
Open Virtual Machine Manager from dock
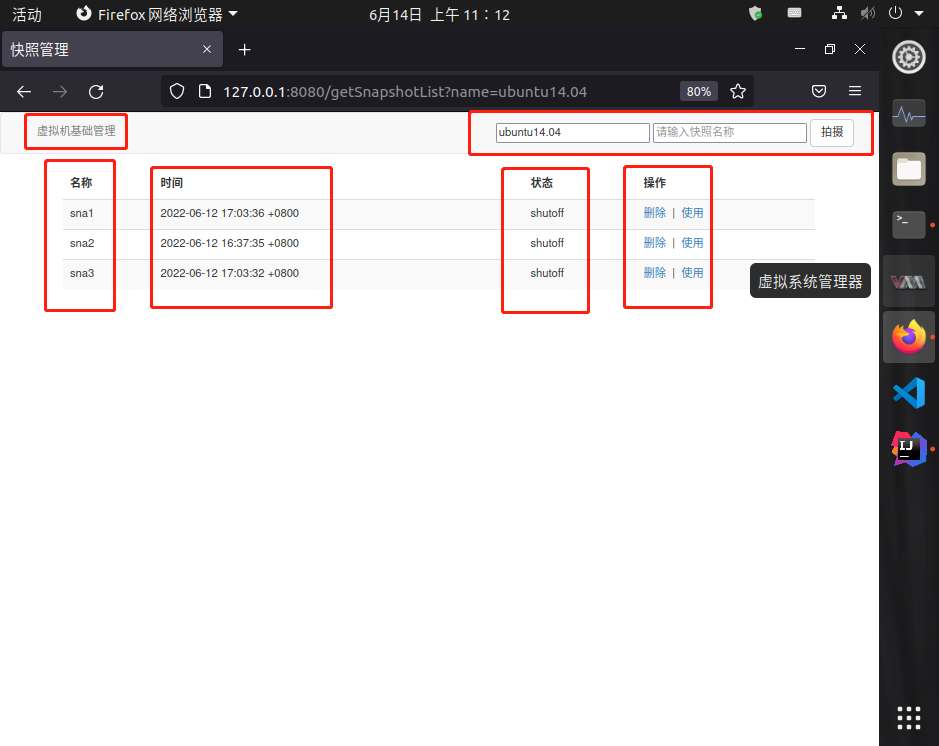908,281
